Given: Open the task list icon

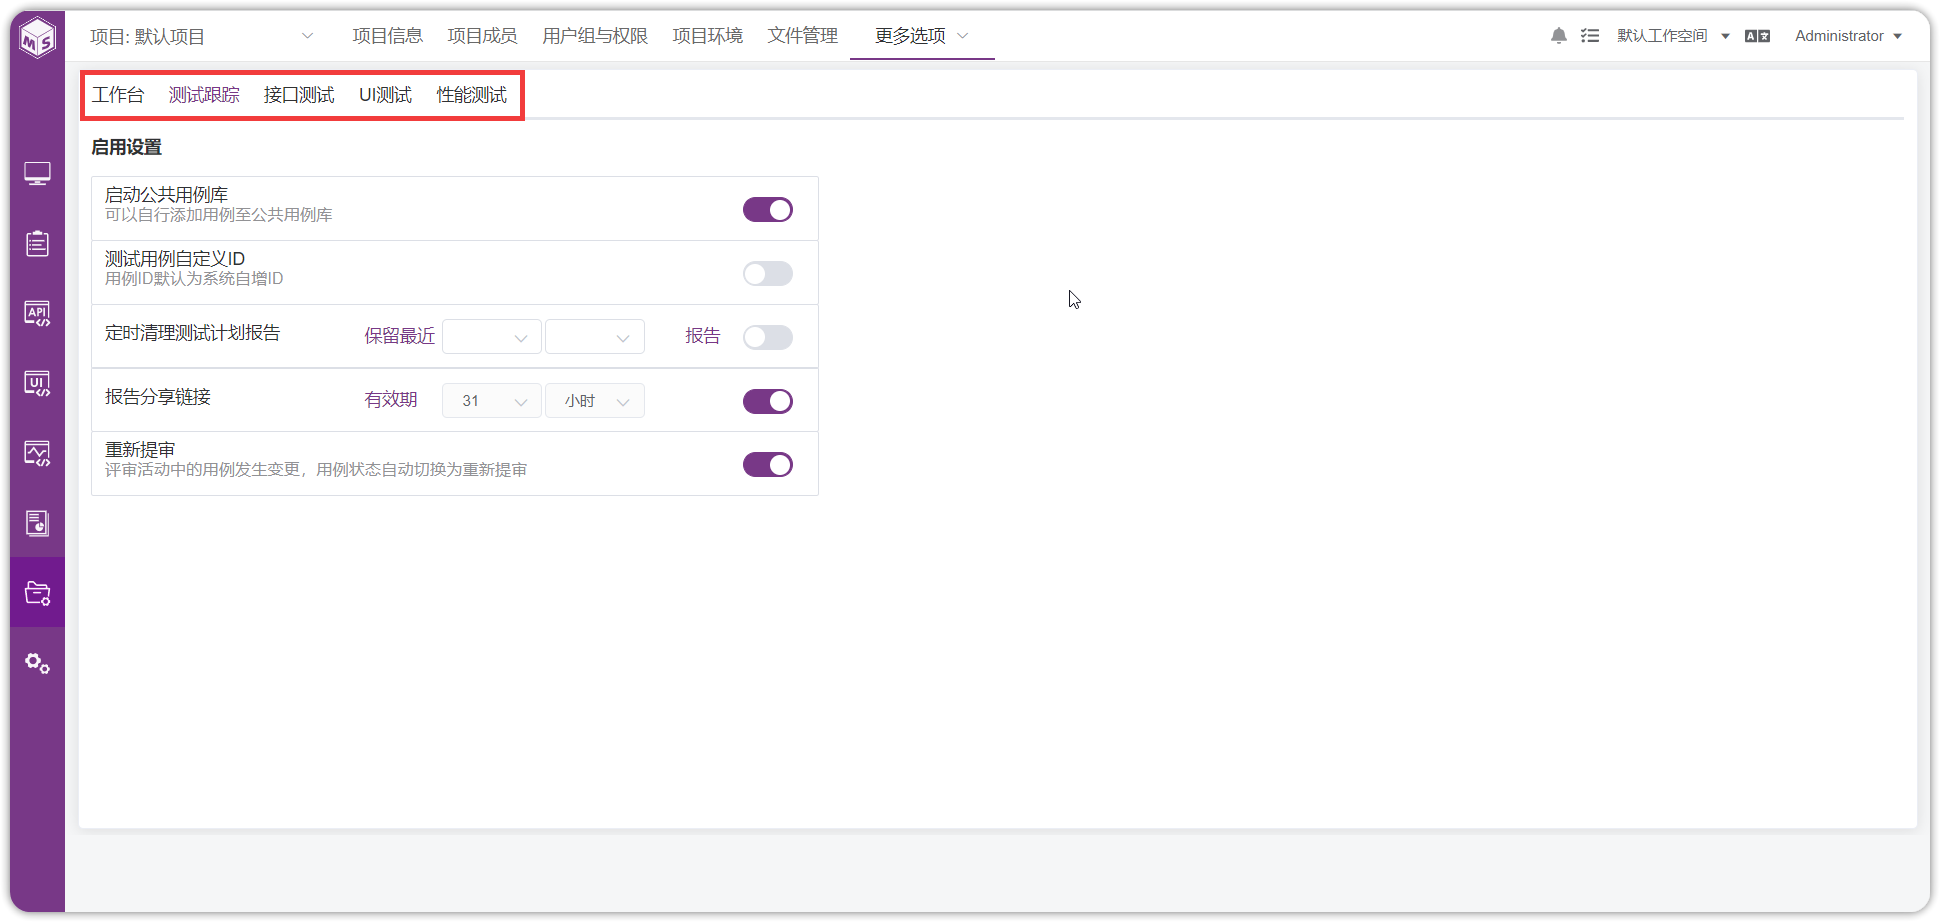Looking at the screenshot, I should (1590, 36).
